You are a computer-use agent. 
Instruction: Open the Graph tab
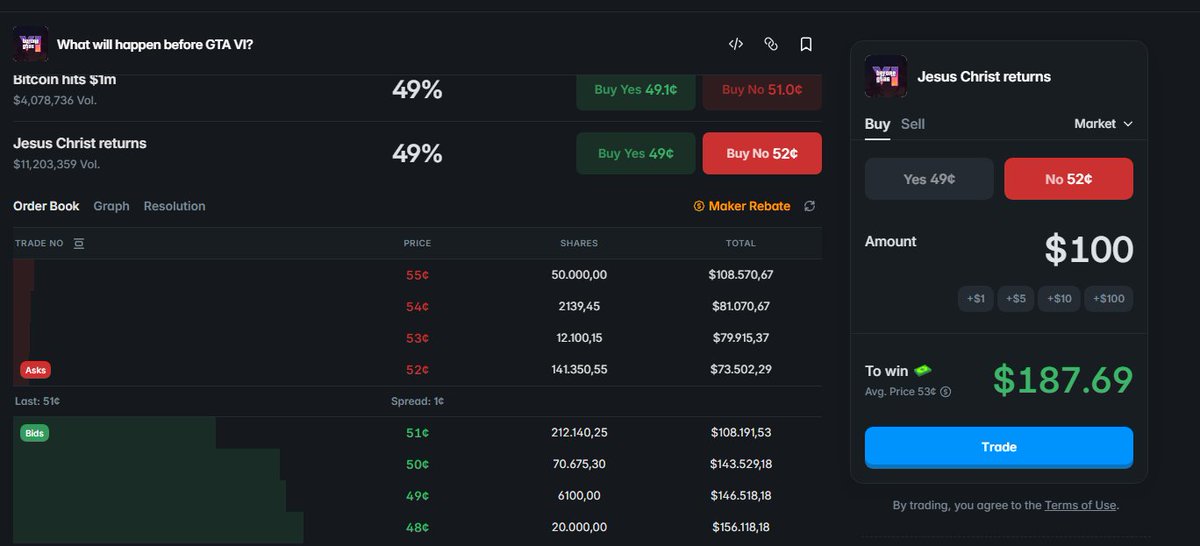[x=111, y=206]
